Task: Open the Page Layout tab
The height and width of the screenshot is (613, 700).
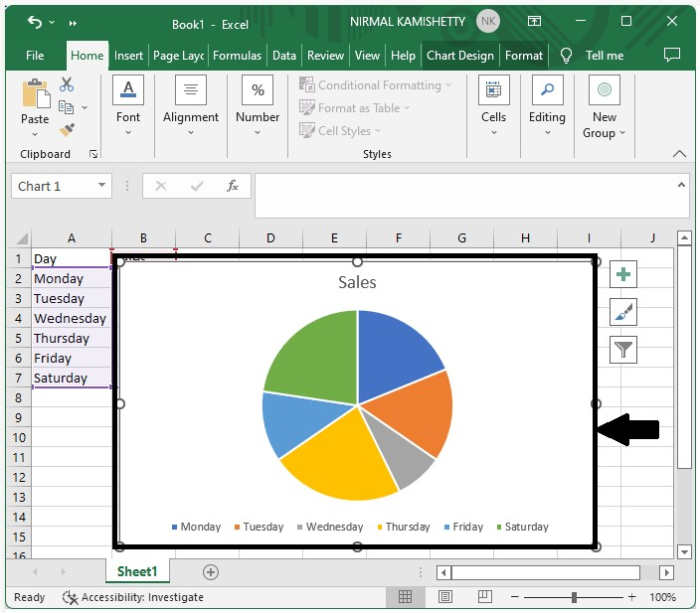Action: pyautogui.click(x=178, y=55)
